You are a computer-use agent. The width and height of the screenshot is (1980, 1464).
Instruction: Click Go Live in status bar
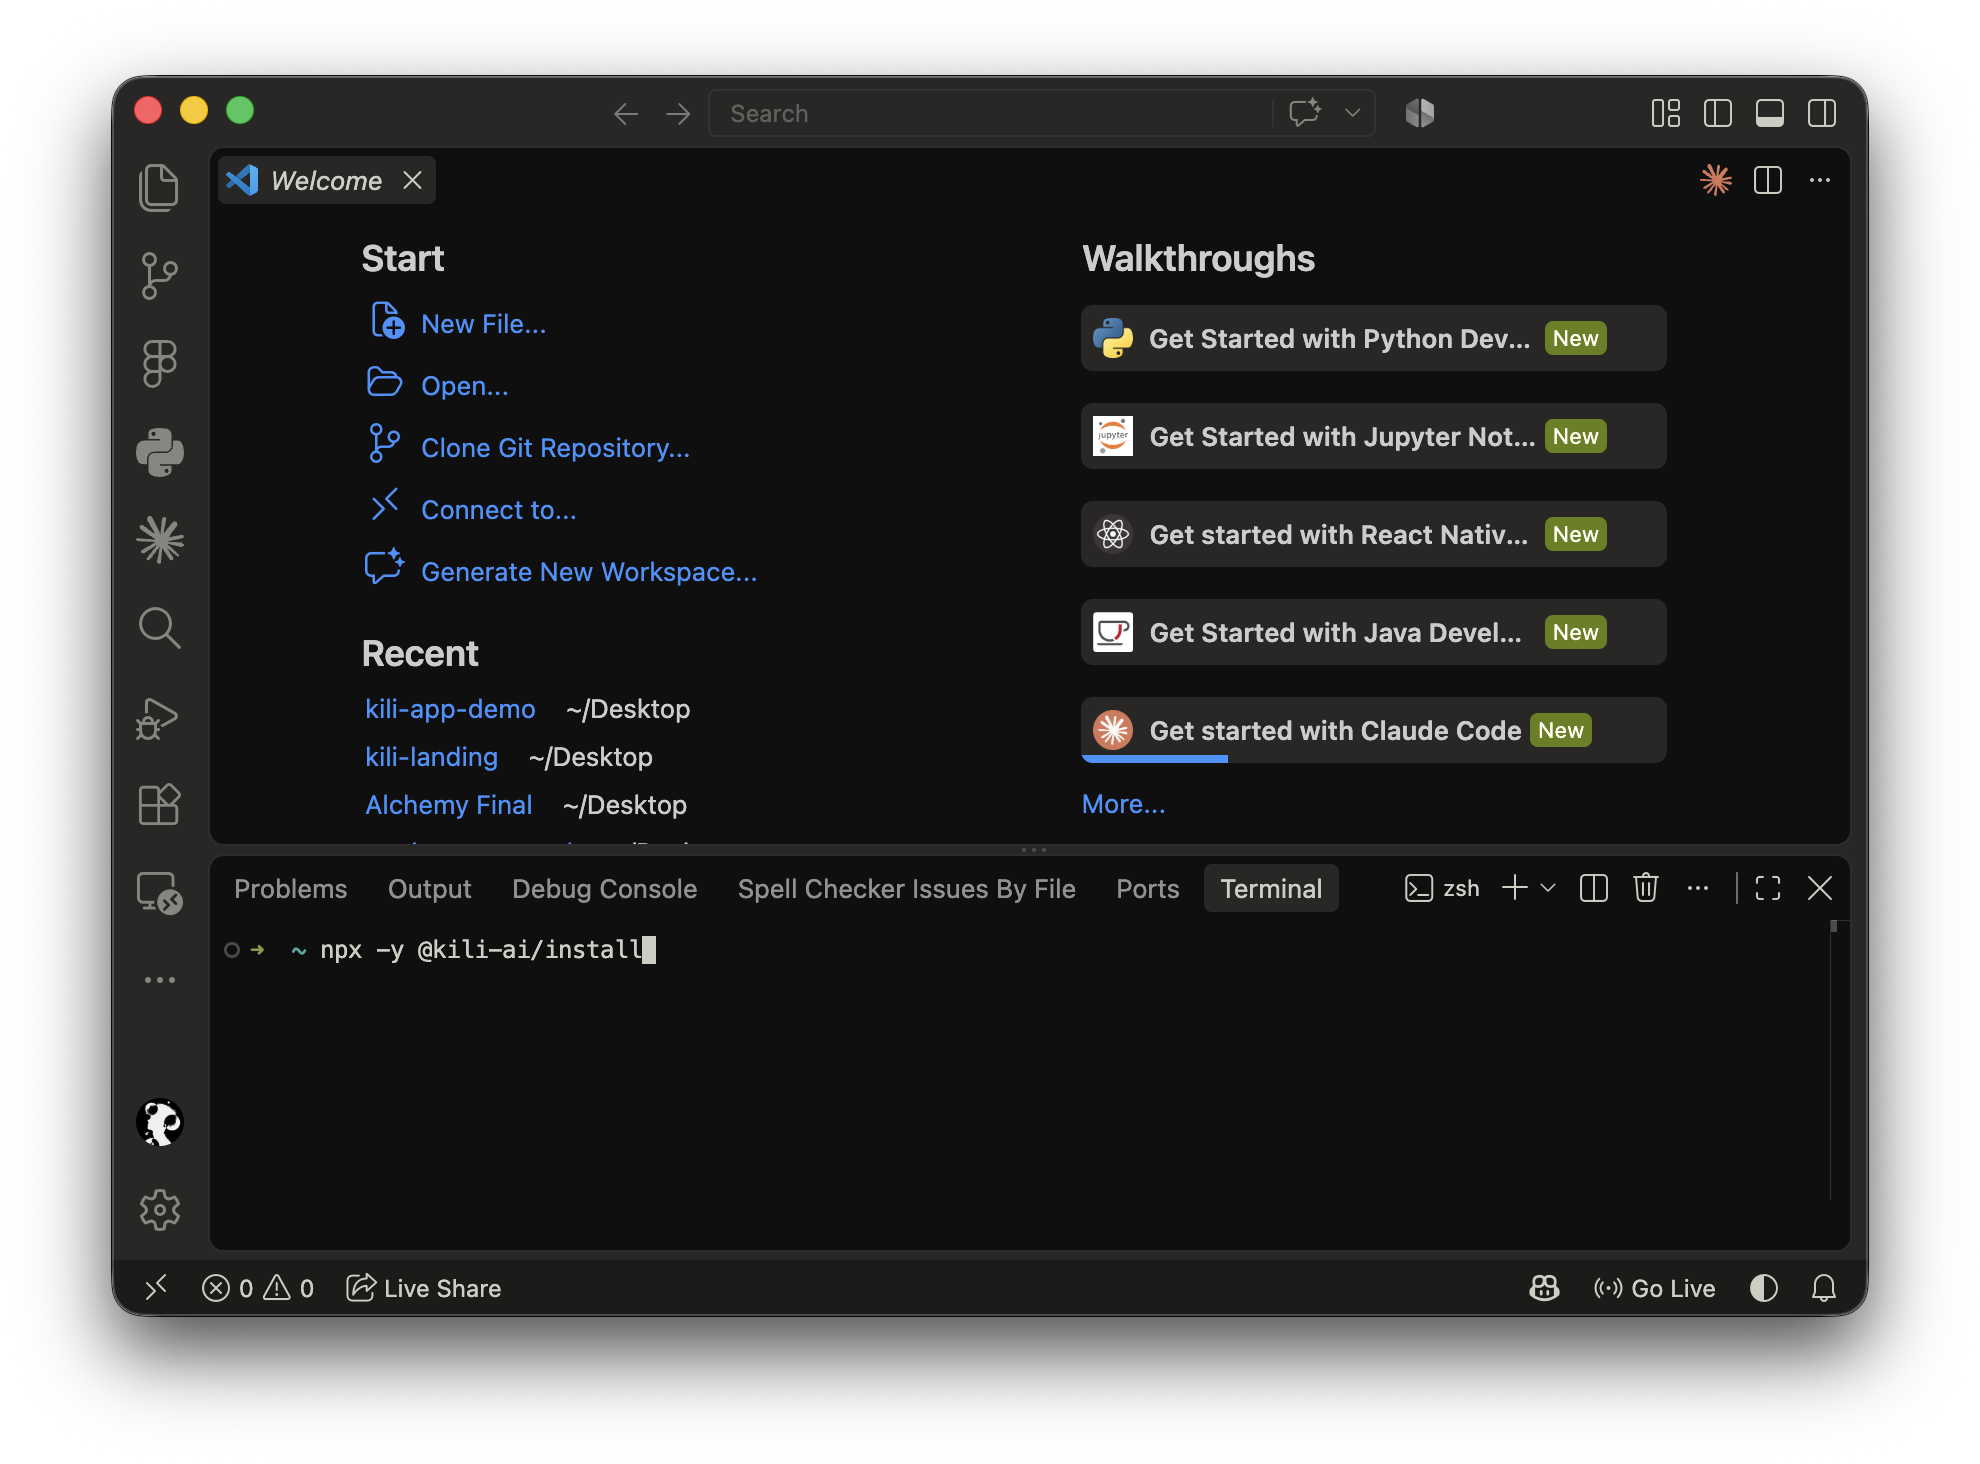click(x=1654, y=1288)
